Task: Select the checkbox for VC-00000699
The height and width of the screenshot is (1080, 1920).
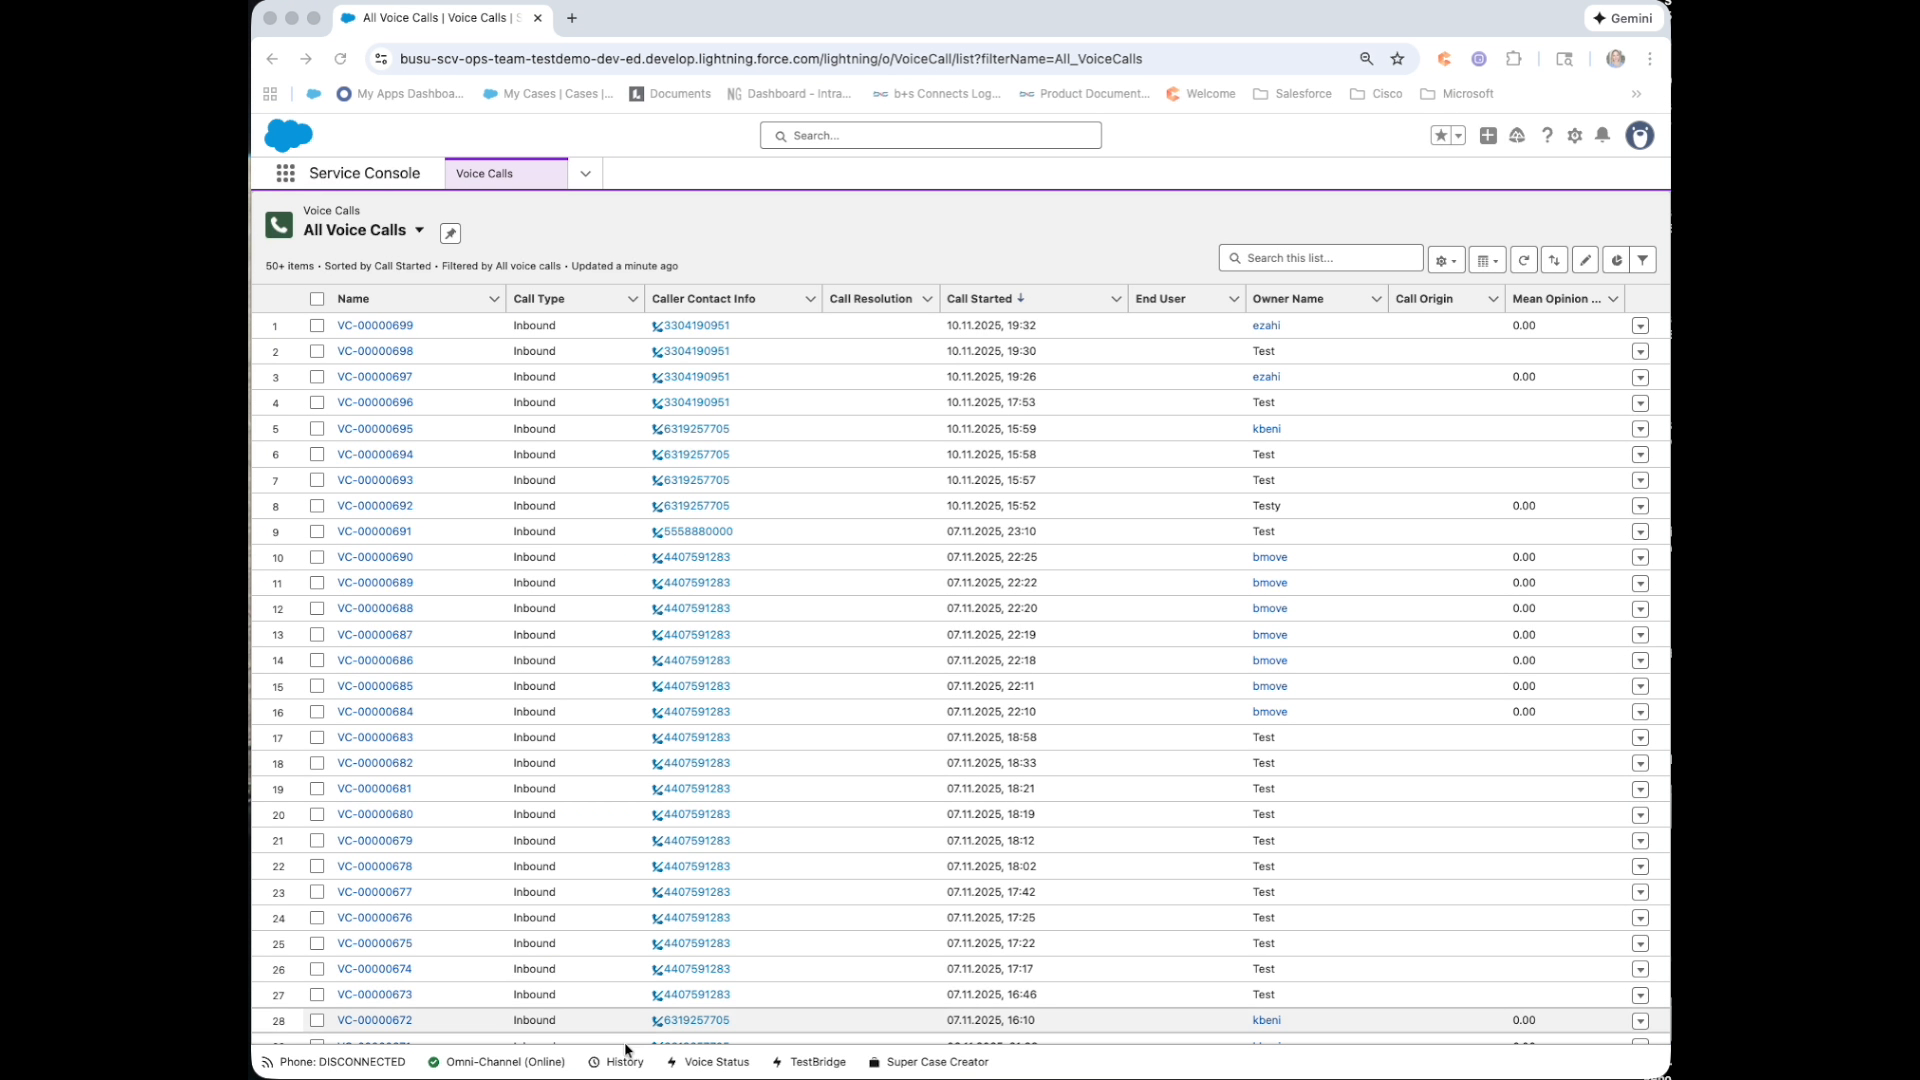Action: coord(316,325)
